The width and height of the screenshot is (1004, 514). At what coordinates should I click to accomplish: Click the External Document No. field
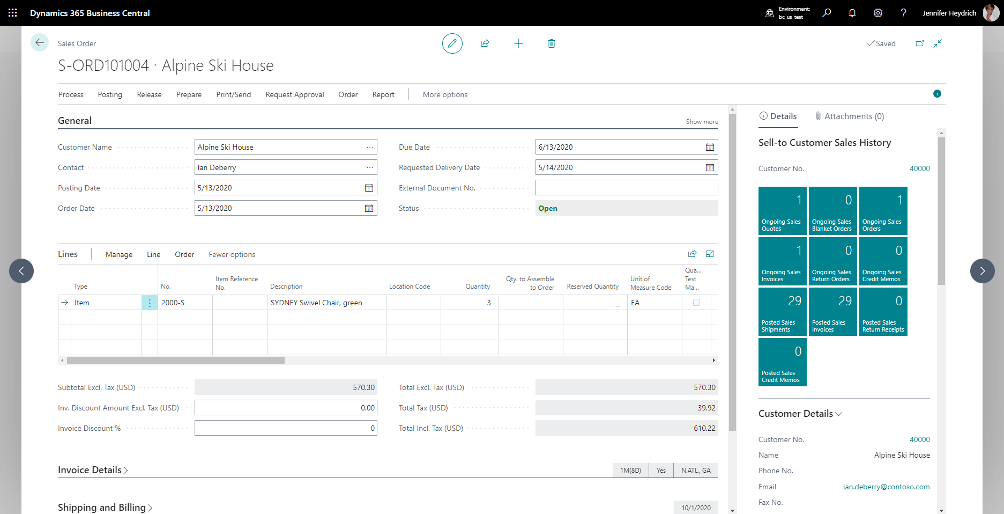626,188
